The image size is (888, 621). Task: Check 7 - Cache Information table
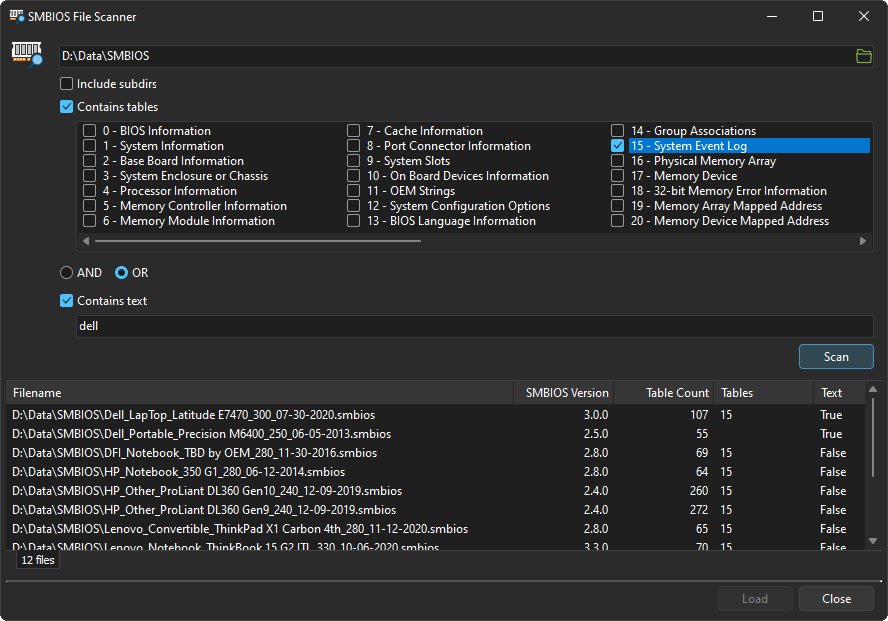[x=353, y=131]
